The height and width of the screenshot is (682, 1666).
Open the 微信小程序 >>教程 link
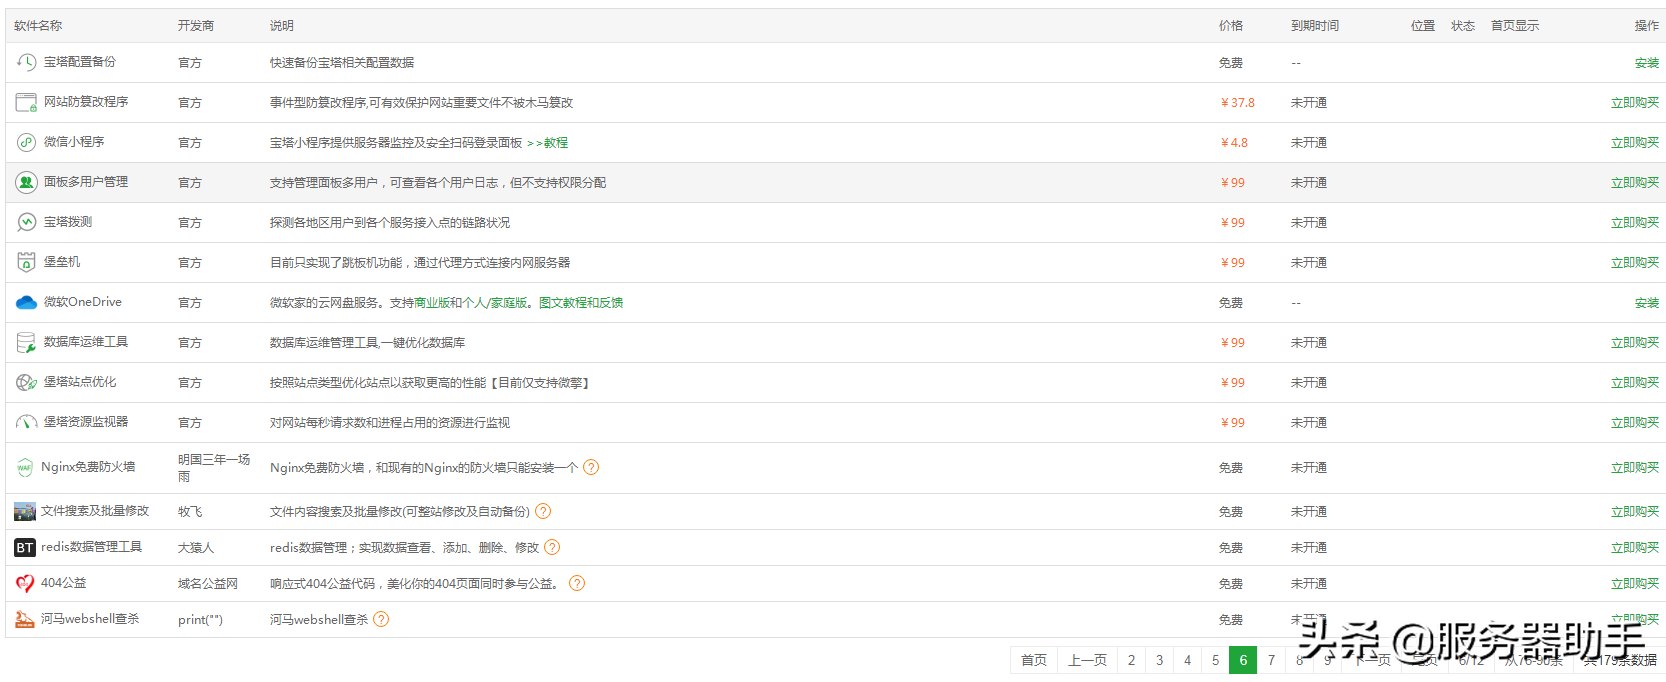(x=547, y=142)
